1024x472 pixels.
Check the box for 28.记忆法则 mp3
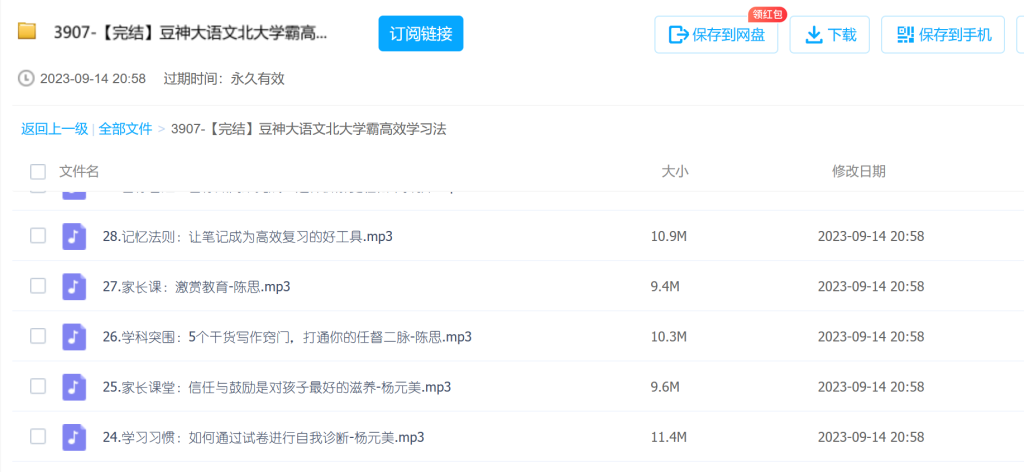tap(38, 236)
